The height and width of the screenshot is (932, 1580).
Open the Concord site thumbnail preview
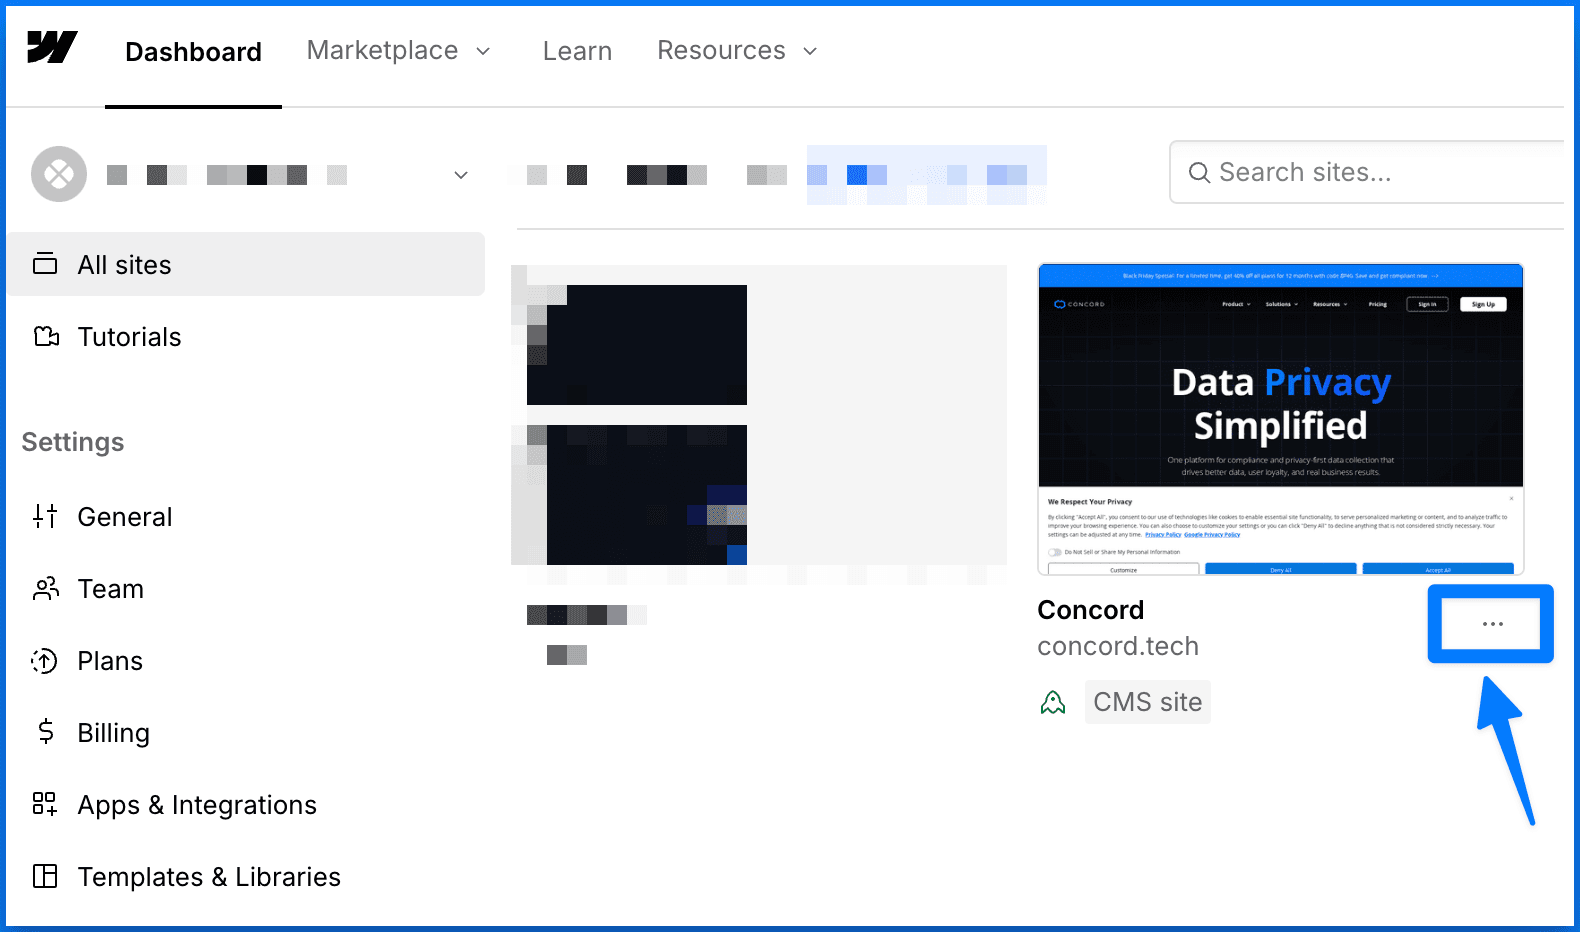1280,419
